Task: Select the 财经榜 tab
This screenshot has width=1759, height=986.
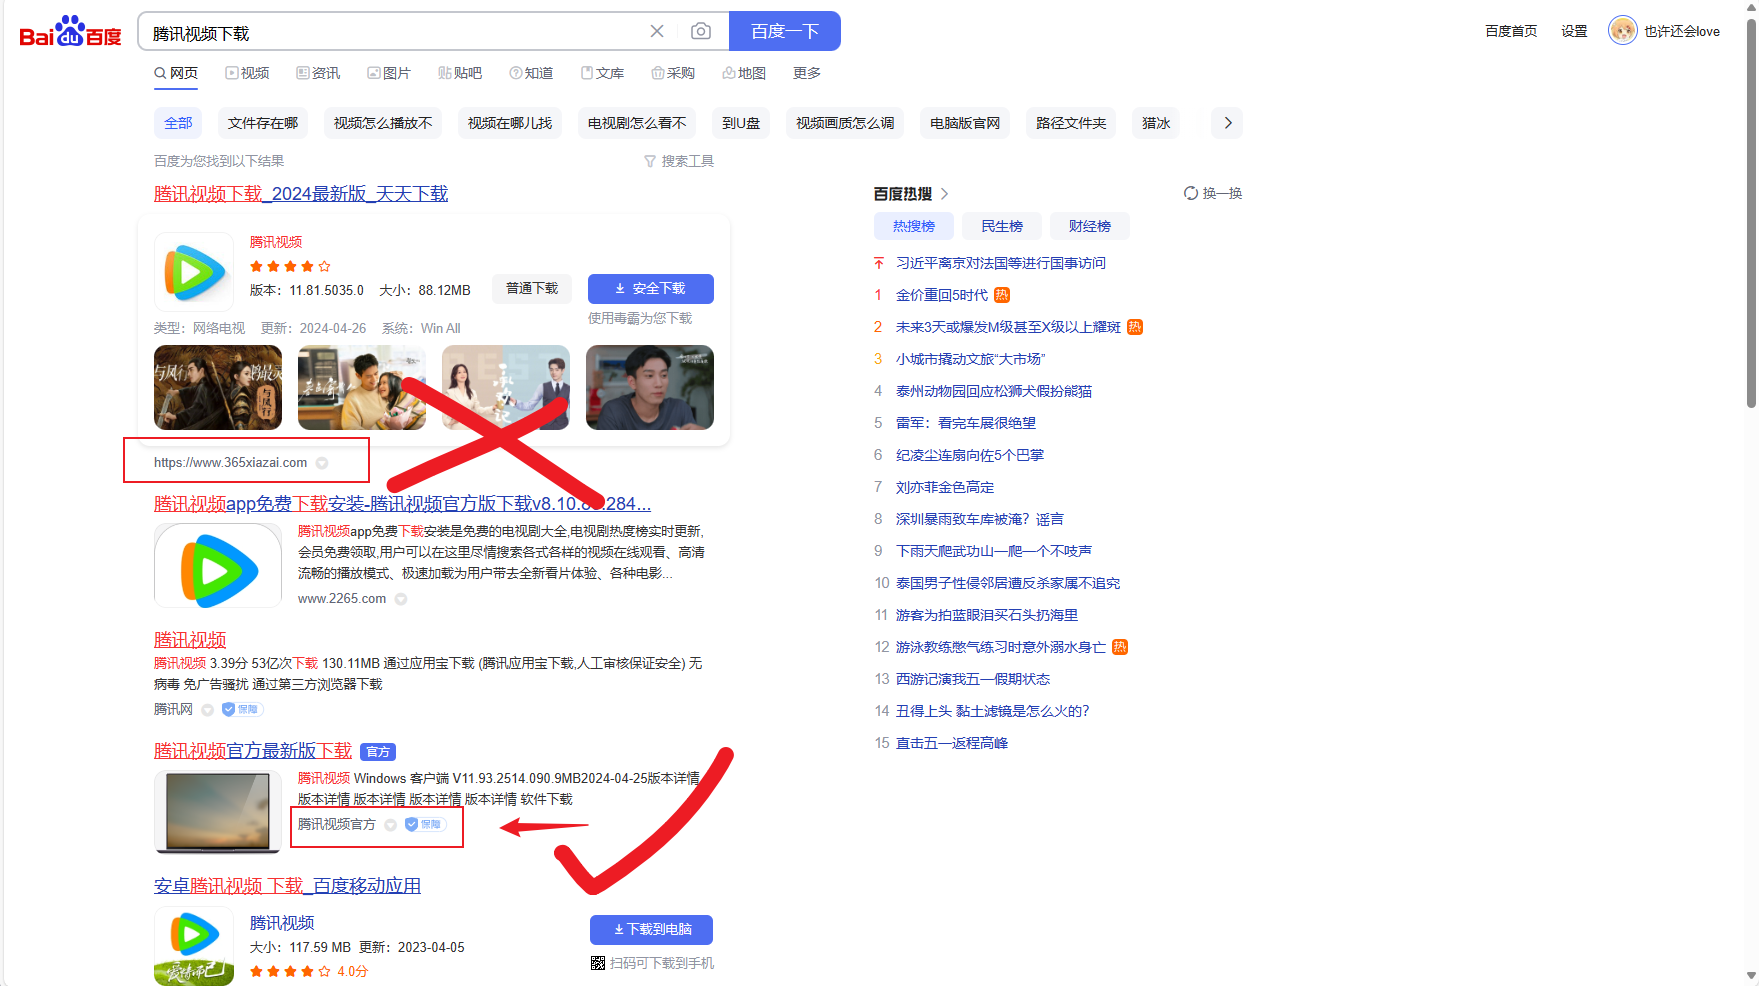Action: [1089, 226]
